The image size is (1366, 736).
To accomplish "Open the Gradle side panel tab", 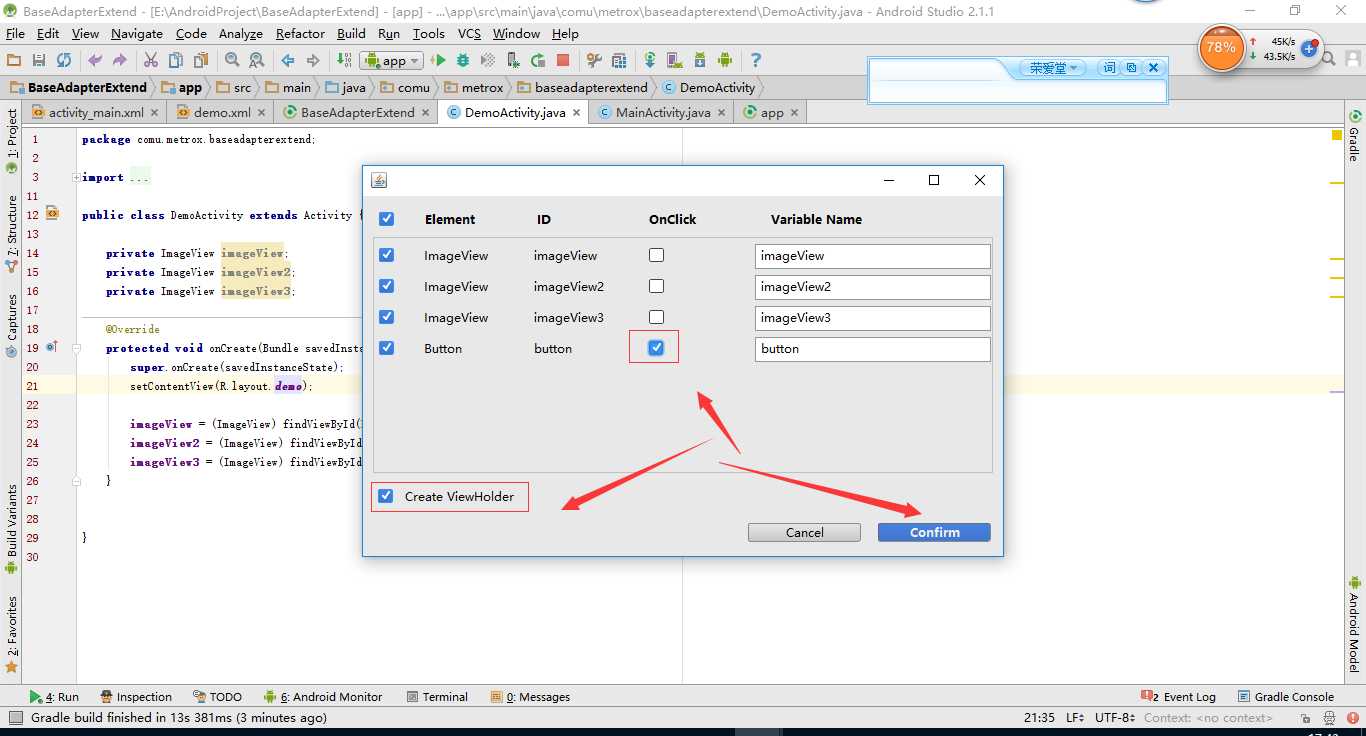I will pyautogui.click(x=1355, y=137).
